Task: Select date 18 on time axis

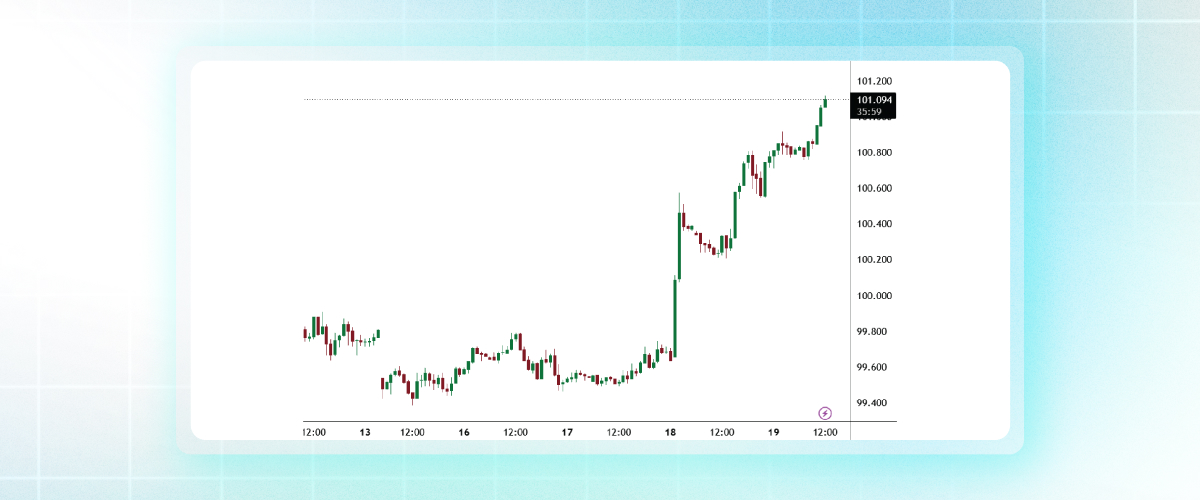Action: 670,432
